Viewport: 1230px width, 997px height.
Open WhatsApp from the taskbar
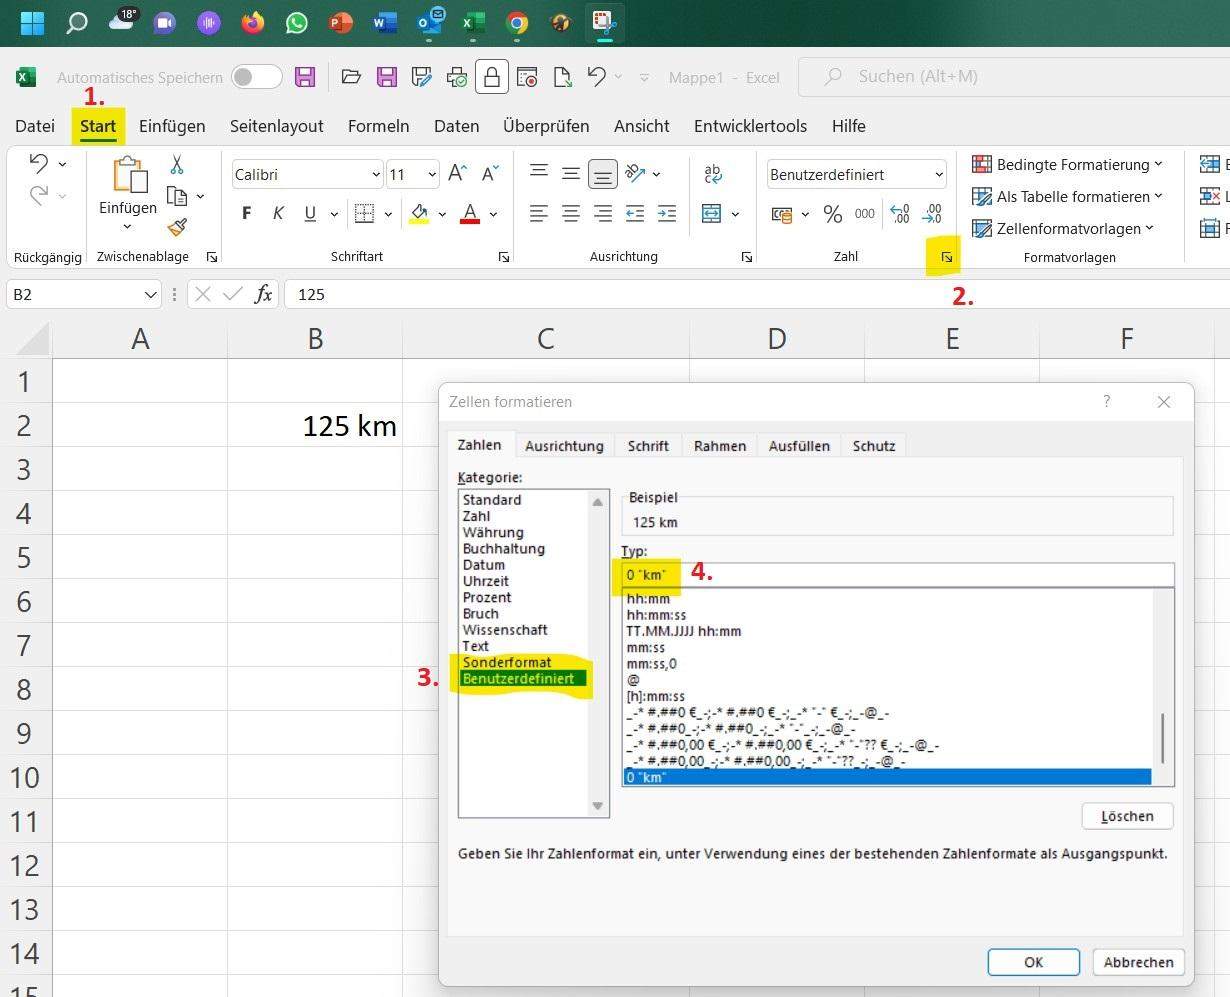pos(296,22)
